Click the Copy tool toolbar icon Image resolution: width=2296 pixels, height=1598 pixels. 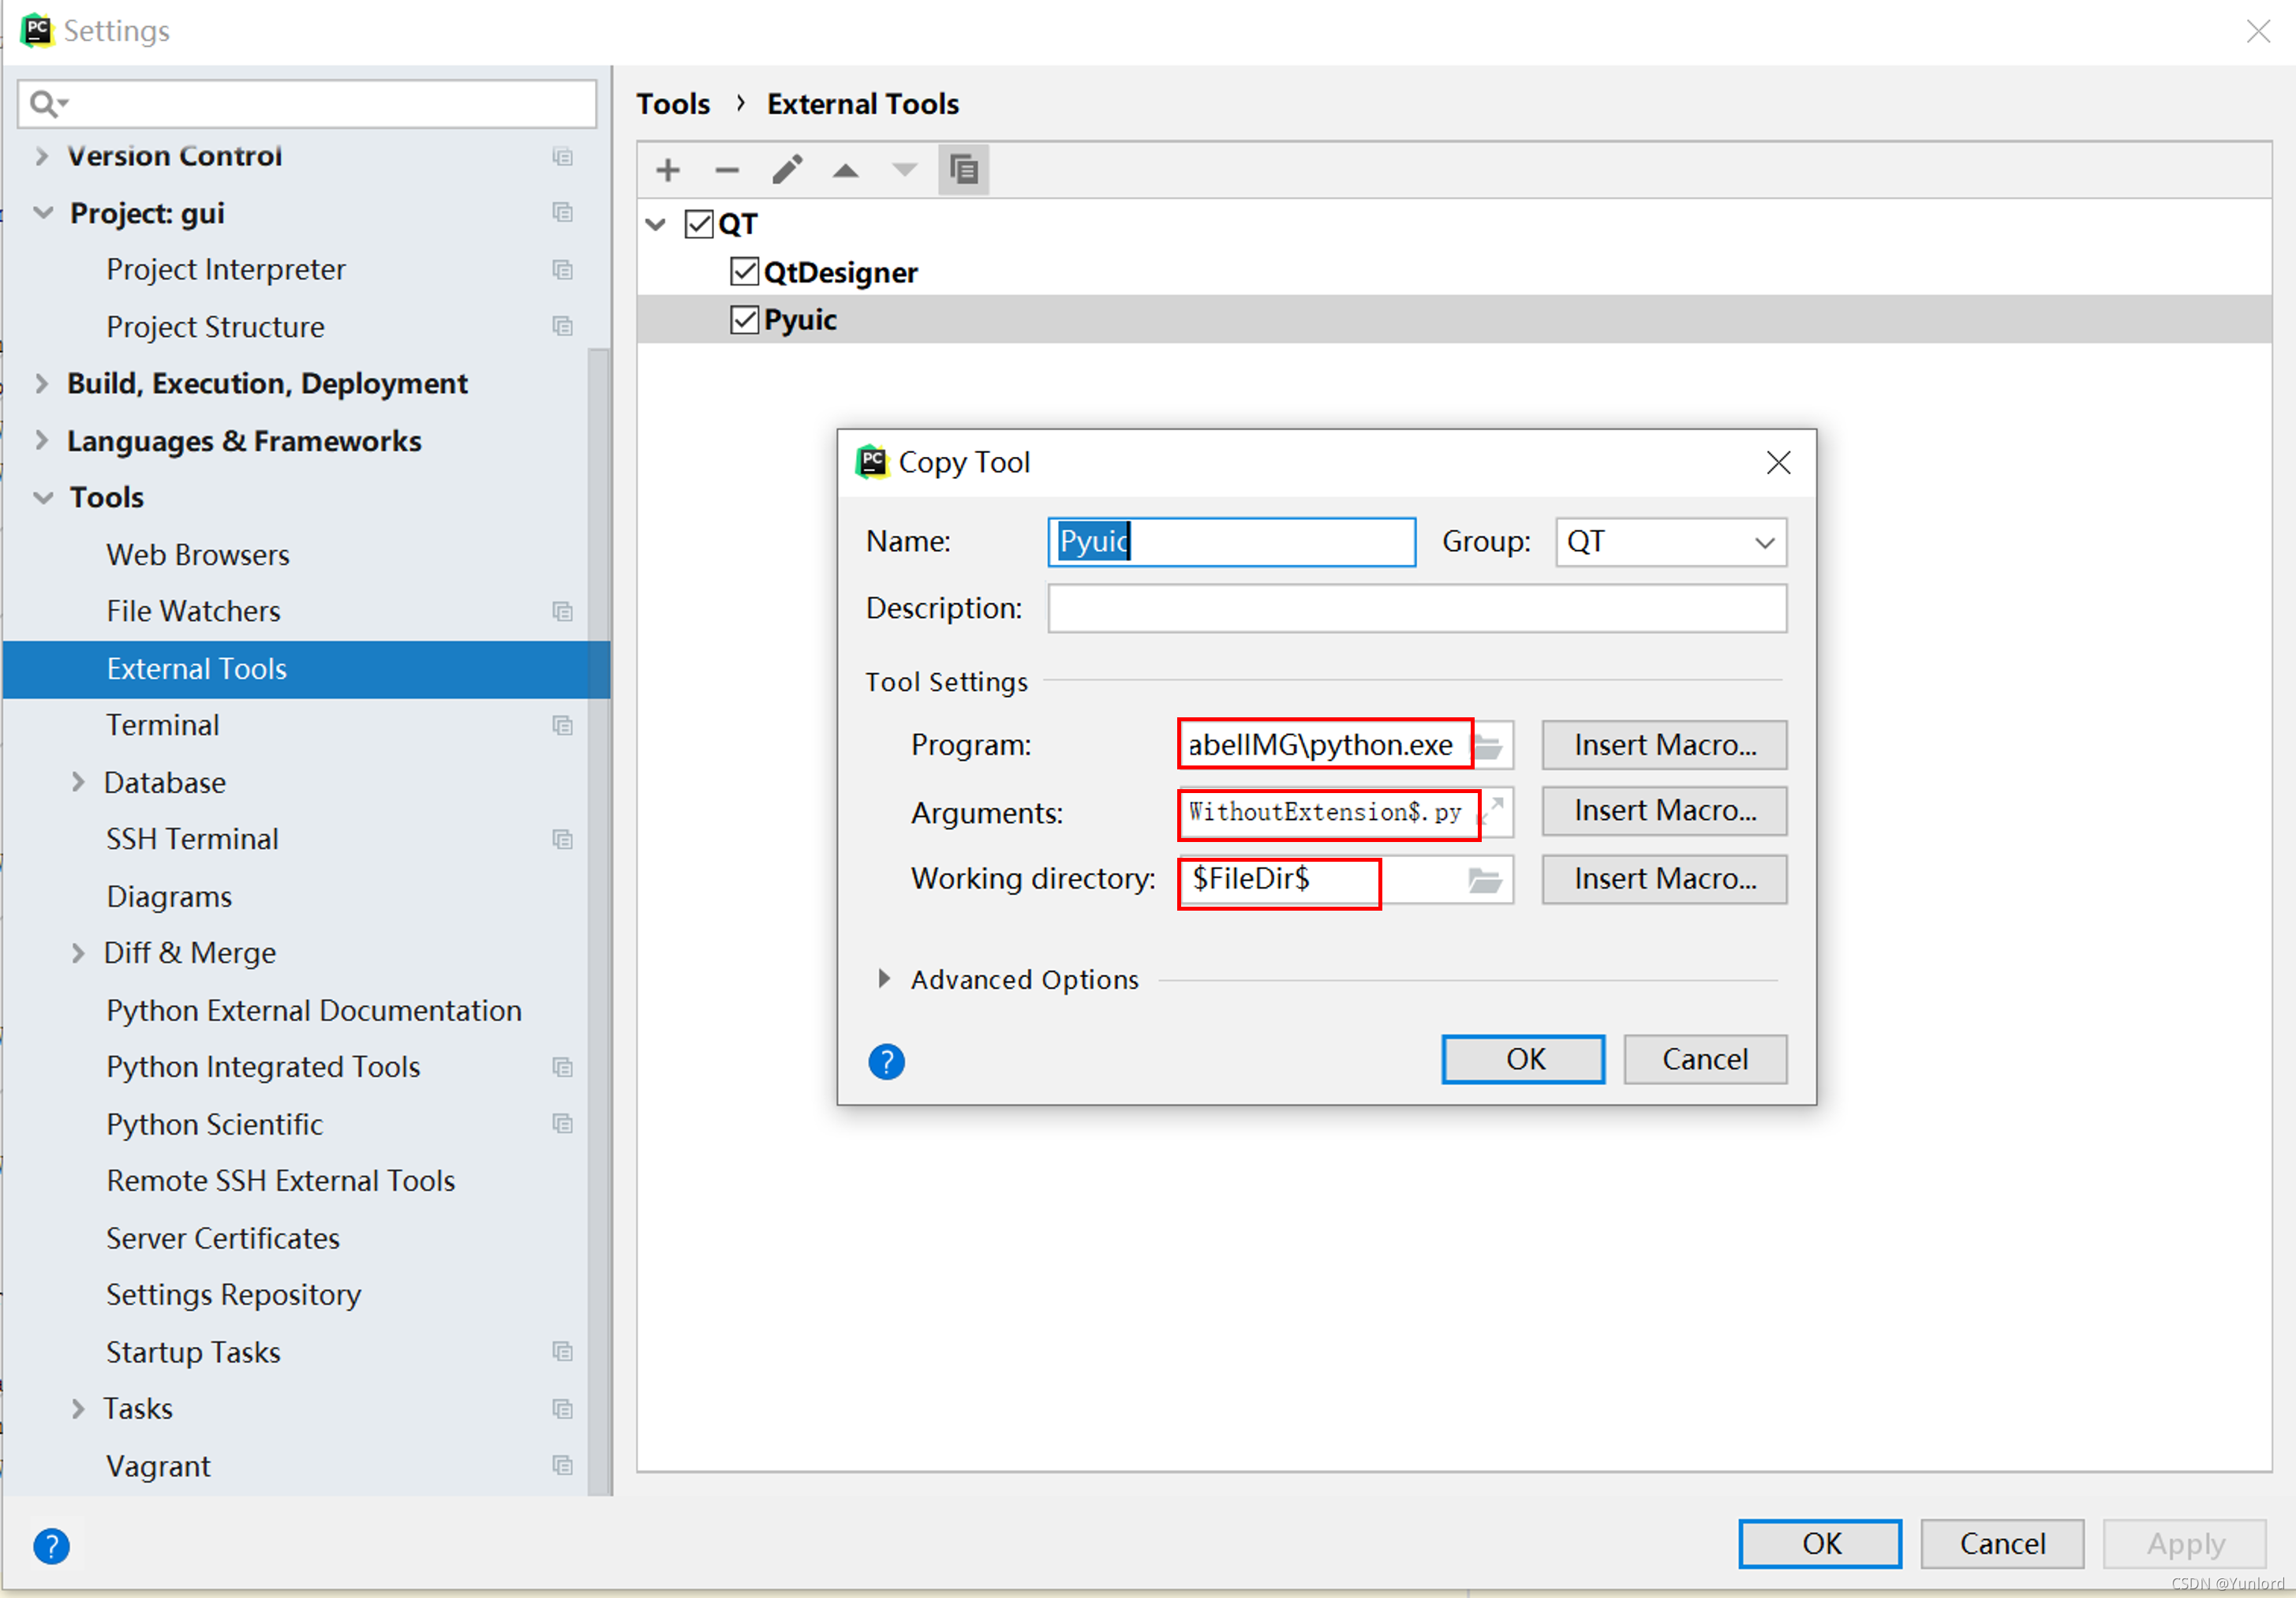[963, 170]
